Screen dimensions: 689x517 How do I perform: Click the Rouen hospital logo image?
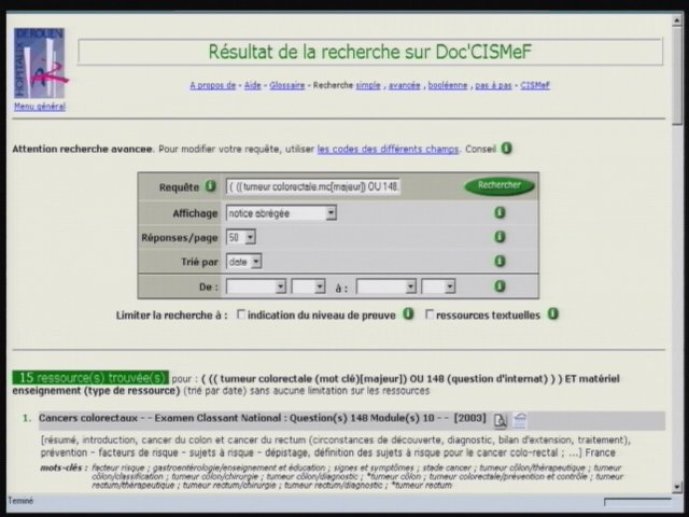40,63
